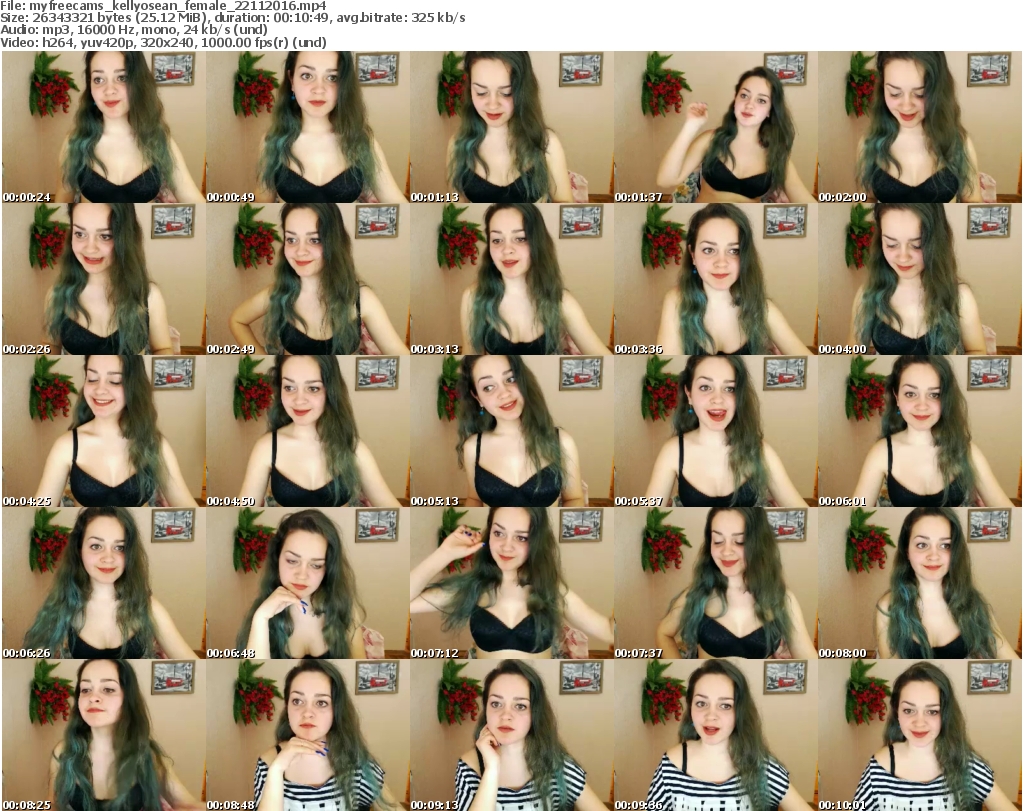This screenshot has width=1024, height=811.
Task: Select the thumbnail frame stamped 00:01:37
Action: (x=715, y=127)
